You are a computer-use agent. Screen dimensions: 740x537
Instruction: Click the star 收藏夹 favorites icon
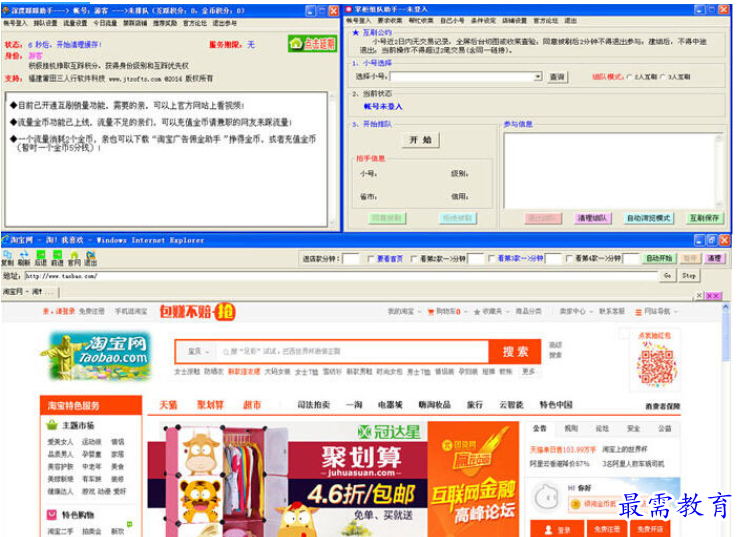click(x=477, y=311)
